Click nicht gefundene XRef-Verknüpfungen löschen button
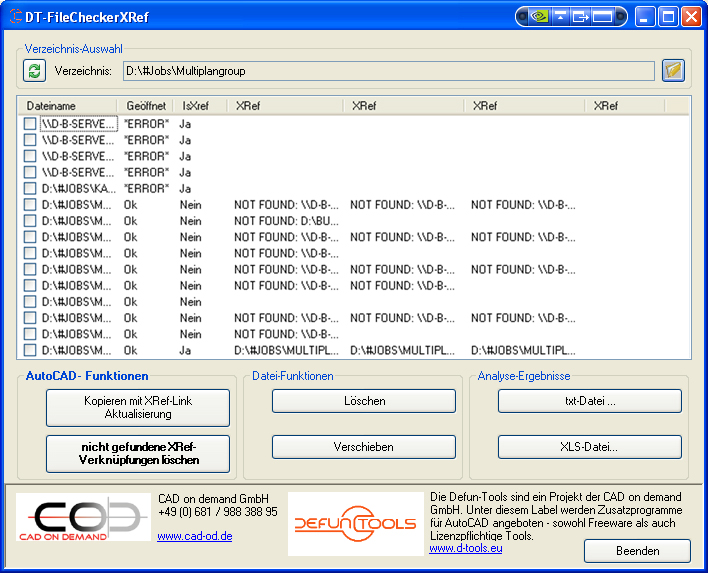The width and height of the screenshot is (708, 573). (x=138, y=454)
